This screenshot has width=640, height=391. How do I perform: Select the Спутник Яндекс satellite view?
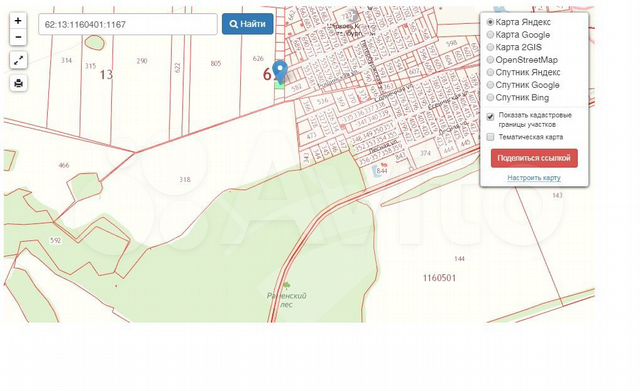pos(490,72)
